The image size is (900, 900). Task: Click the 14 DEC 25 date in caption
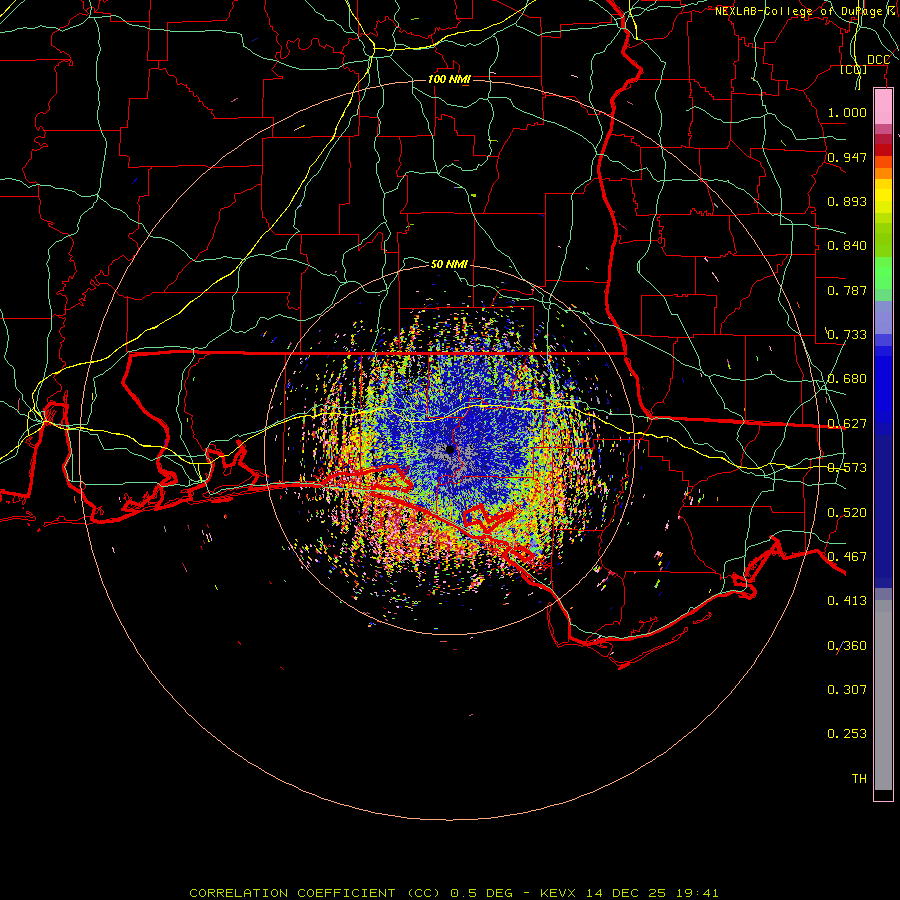pyautogui.click(x=626, y=893)
